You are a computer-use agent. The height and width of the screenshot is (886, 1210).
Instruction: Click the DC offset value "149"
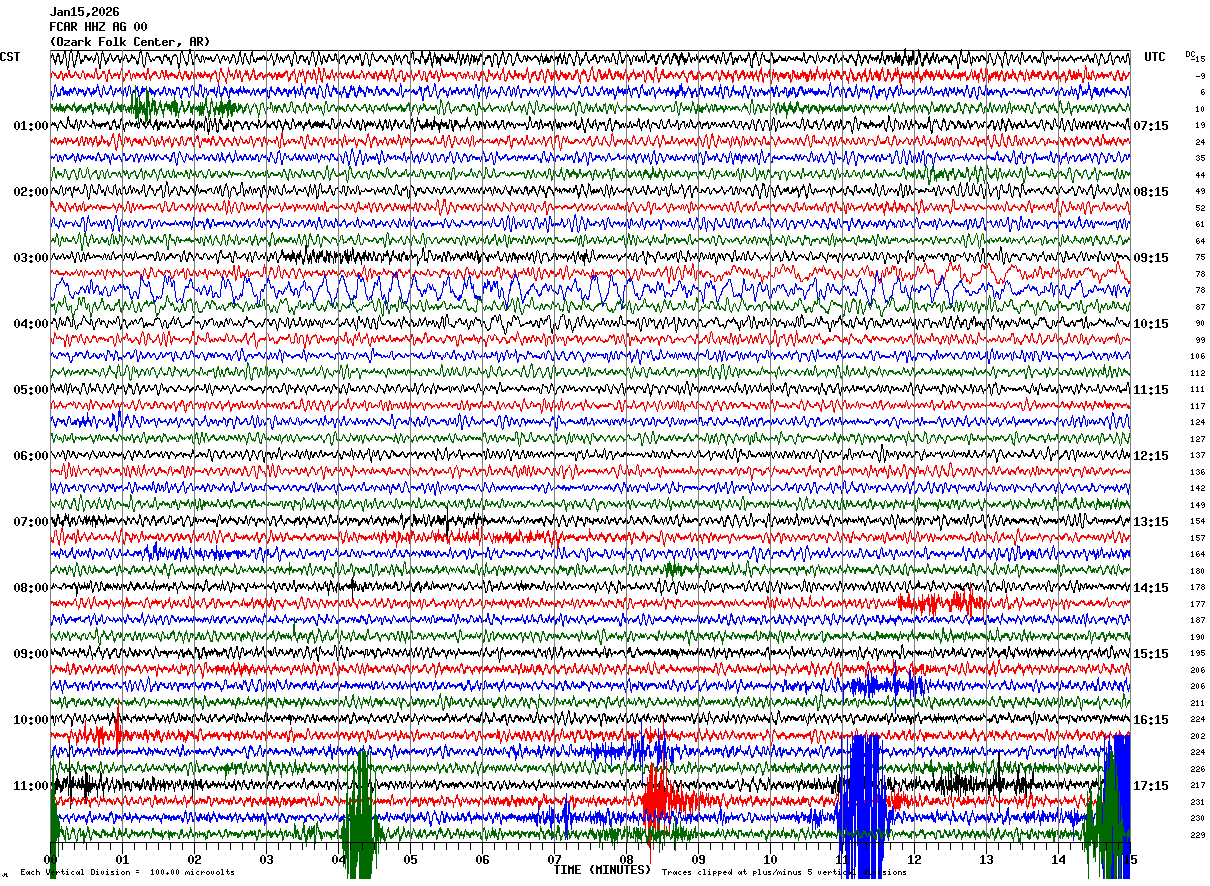click(1198, 505)
